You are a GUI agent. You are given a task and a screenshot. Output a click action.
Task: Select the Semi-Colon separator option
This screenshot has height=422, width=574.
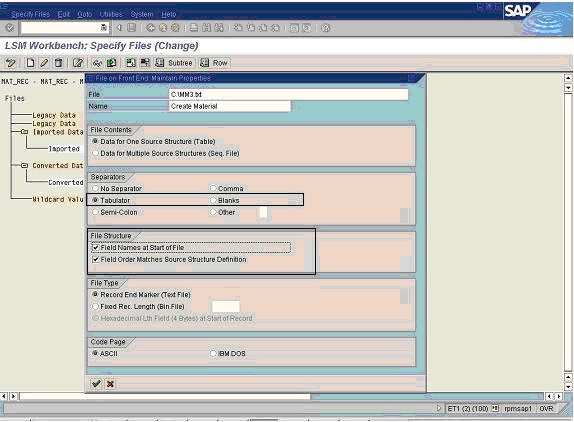[x=115, y=212]
